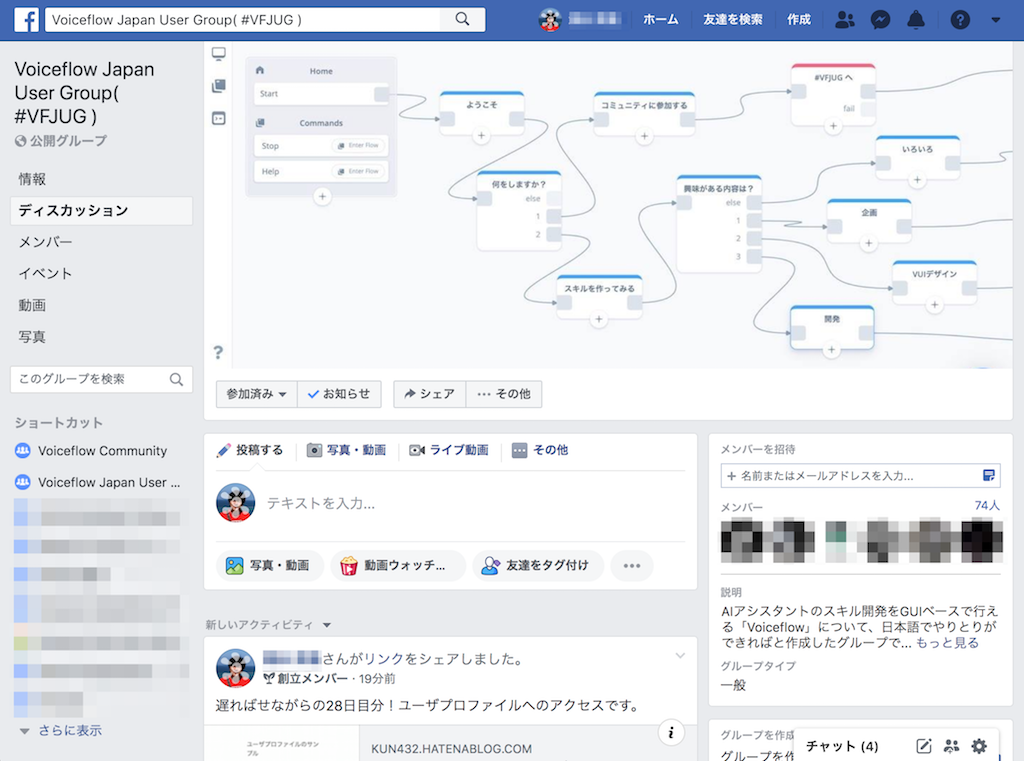Open friend requests icon in header
The width and height of the screenshot is (1024, 761).
tap(844, 20)
